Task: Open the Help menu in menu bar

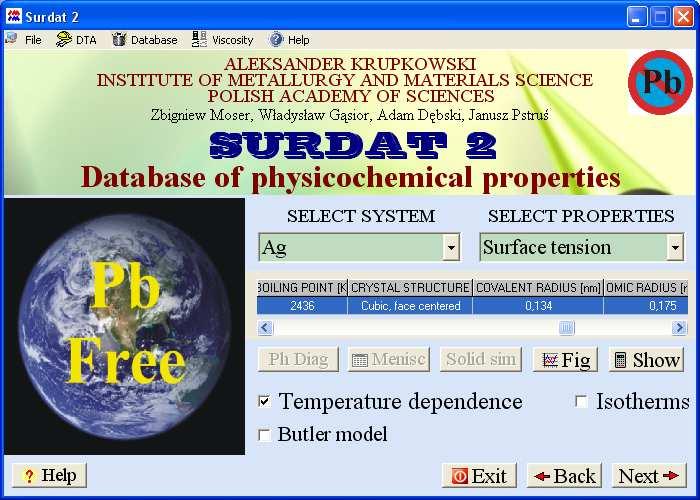Action: click(x=298, y=40)
